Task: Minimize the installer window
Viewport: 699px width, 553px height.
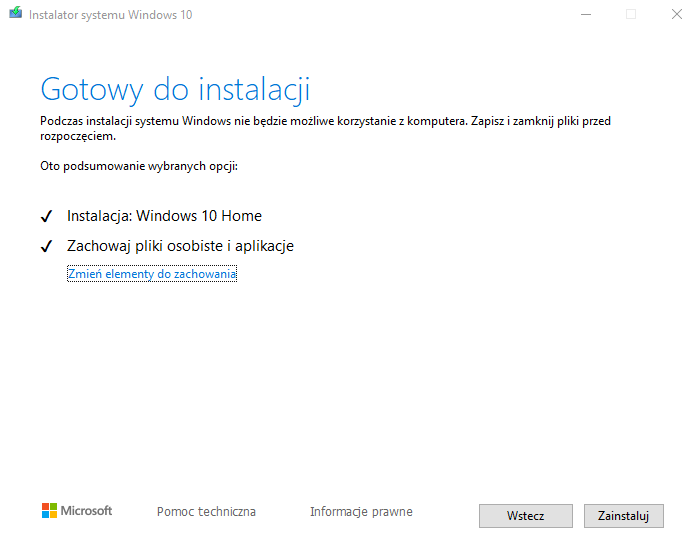Action: pyautogui.click(x=586, y=15)
